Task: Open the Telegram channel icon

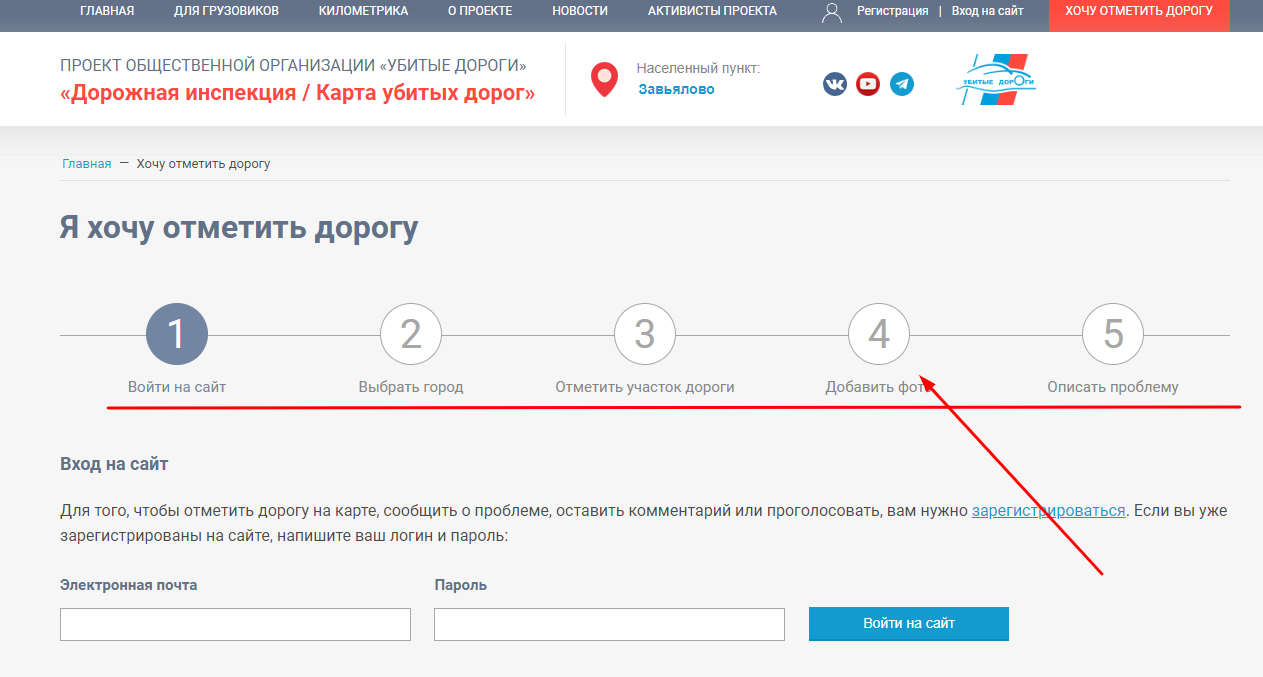Action: pyautogui.click(x=902, y=84)
